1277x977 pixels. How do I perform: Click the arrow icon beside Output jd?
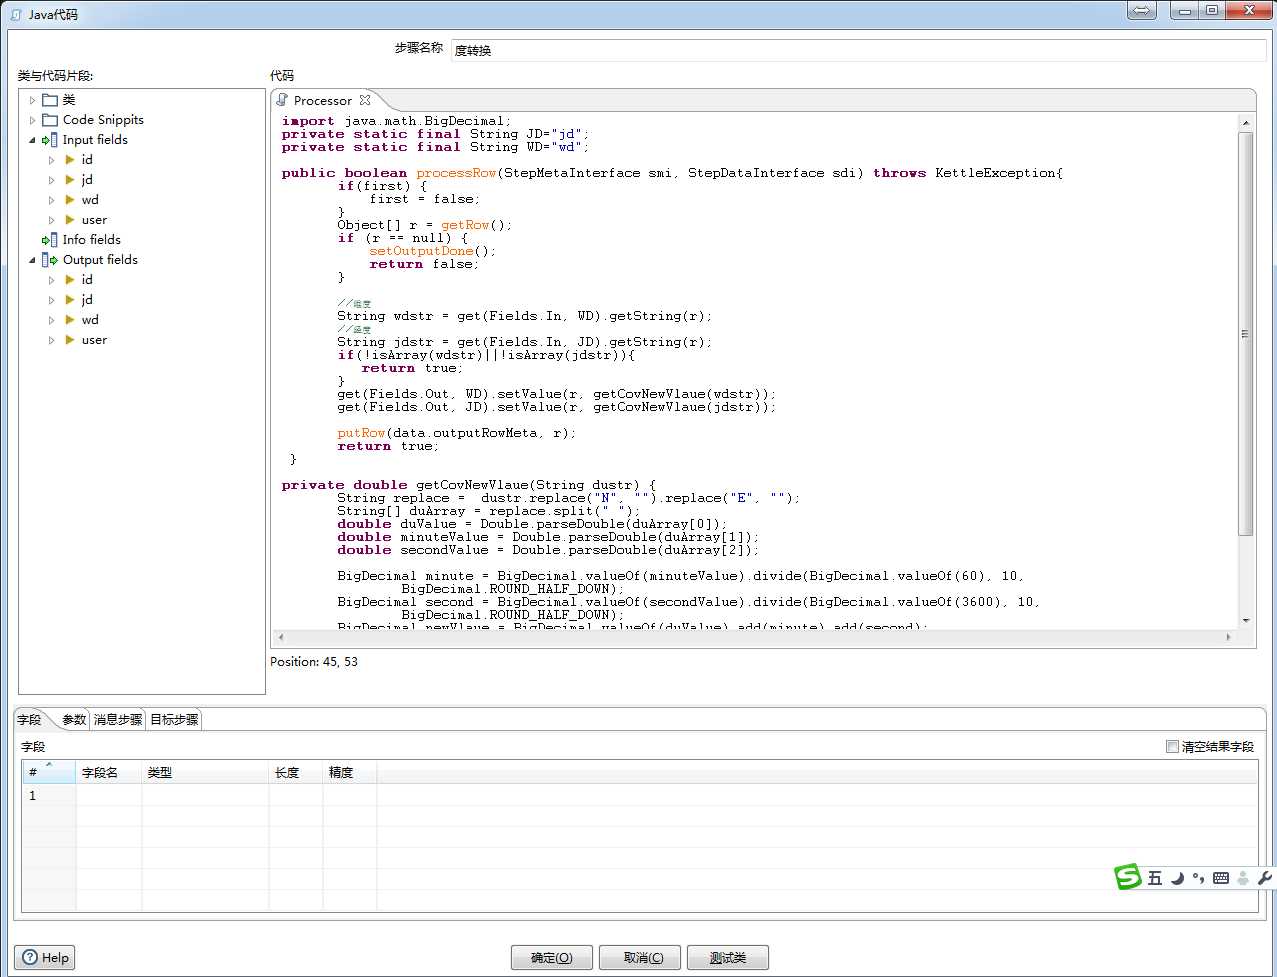pos(70,300)
